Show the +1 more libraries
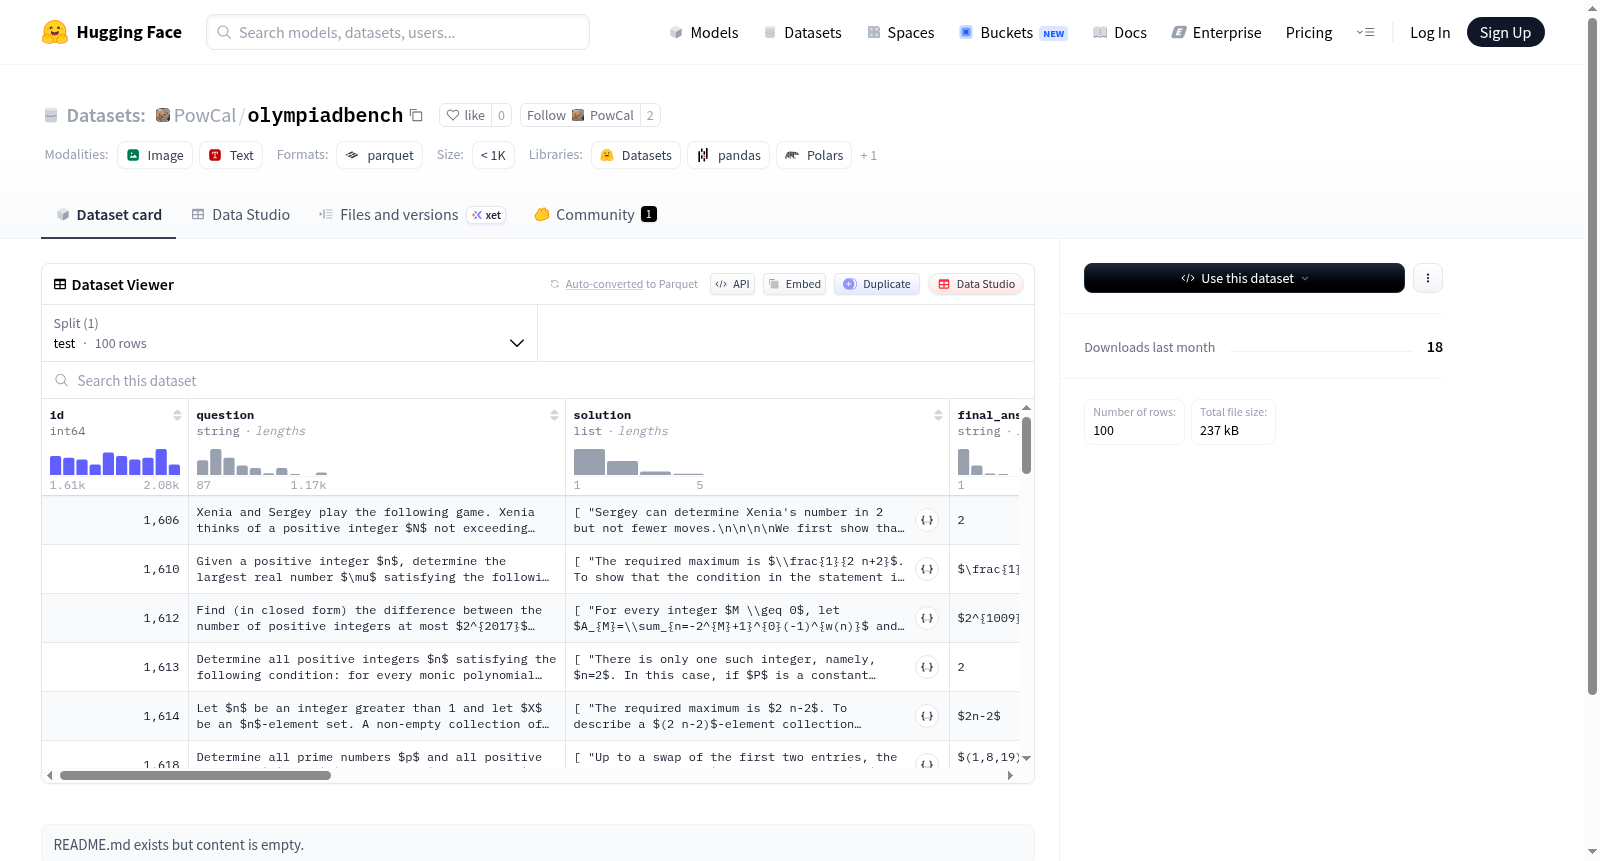 [x=868, y=155]
